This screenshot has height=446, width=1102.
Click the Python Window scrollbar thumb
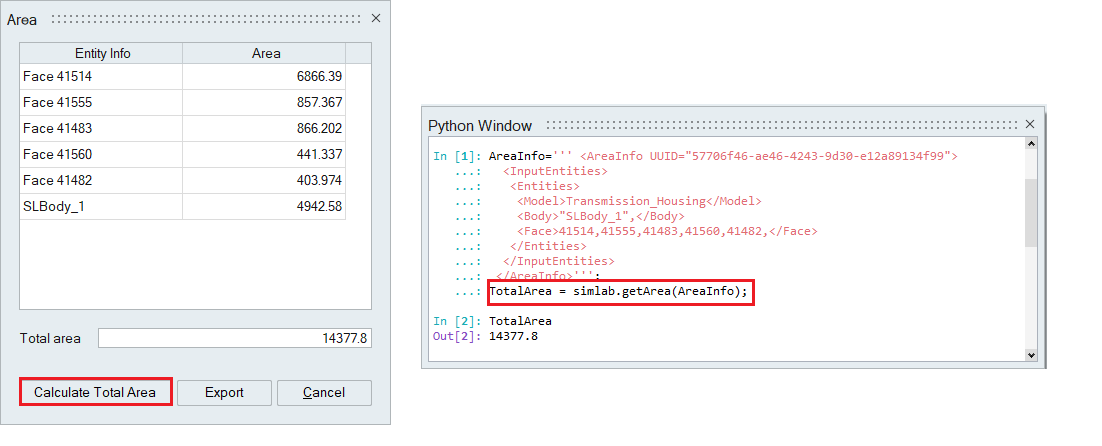pyautogui.click(x=1031, y=212)
